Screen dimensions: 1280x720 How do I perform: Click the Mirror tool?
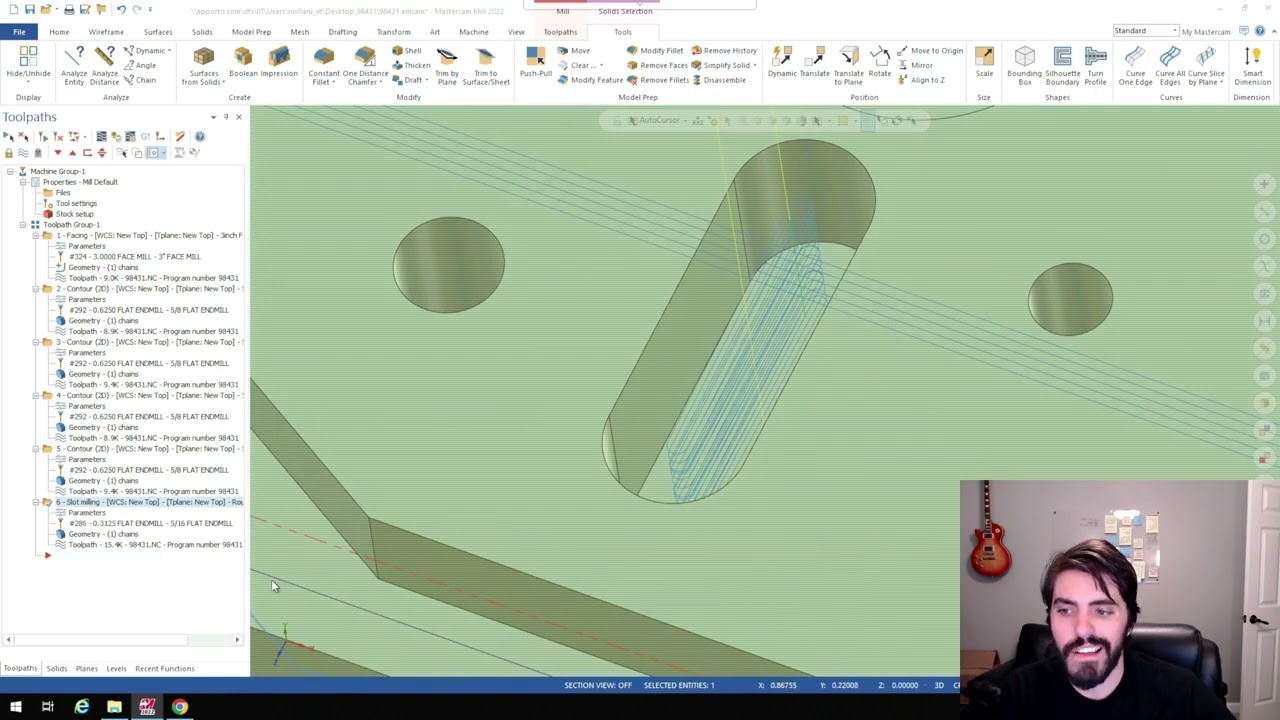(x=915, y=65)
